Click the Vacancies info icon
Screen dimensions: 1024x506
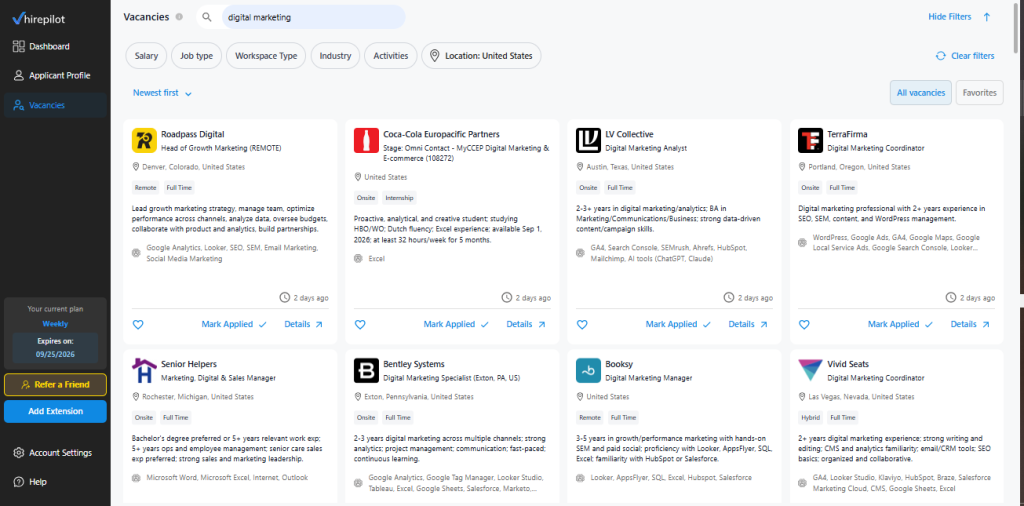click(x=179, y=17)
